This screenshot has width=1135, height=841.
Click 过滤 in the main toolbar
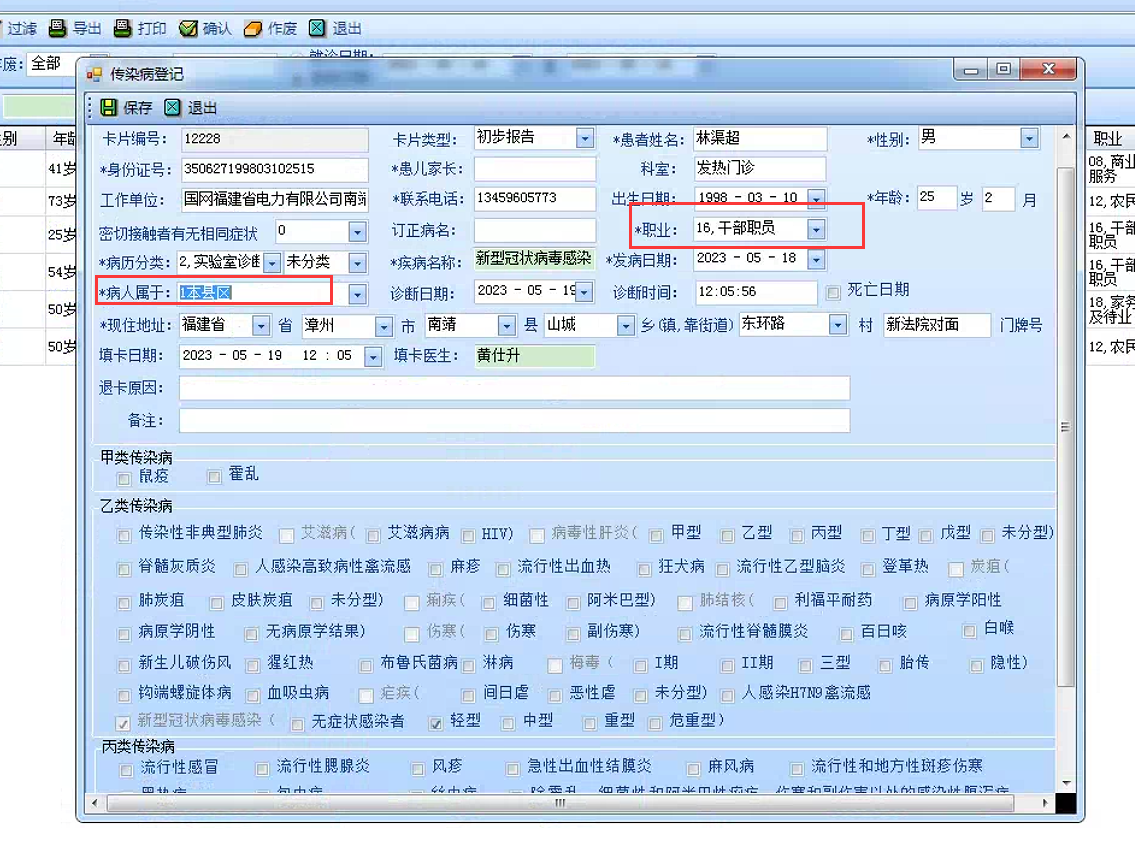pyautogui.click(x=22, y=28)
